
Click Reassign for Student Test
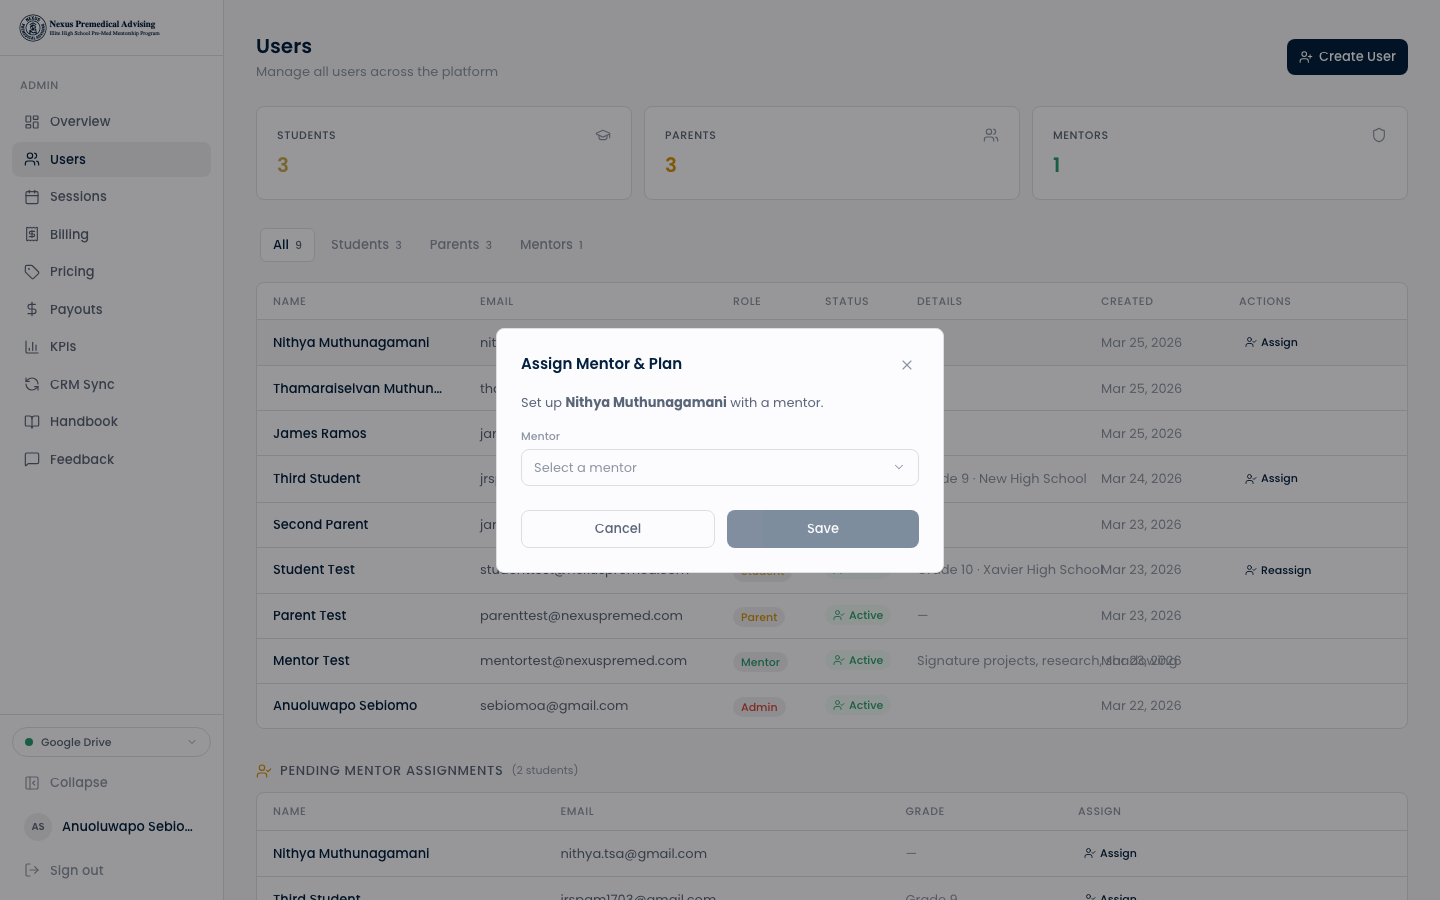1277,570
